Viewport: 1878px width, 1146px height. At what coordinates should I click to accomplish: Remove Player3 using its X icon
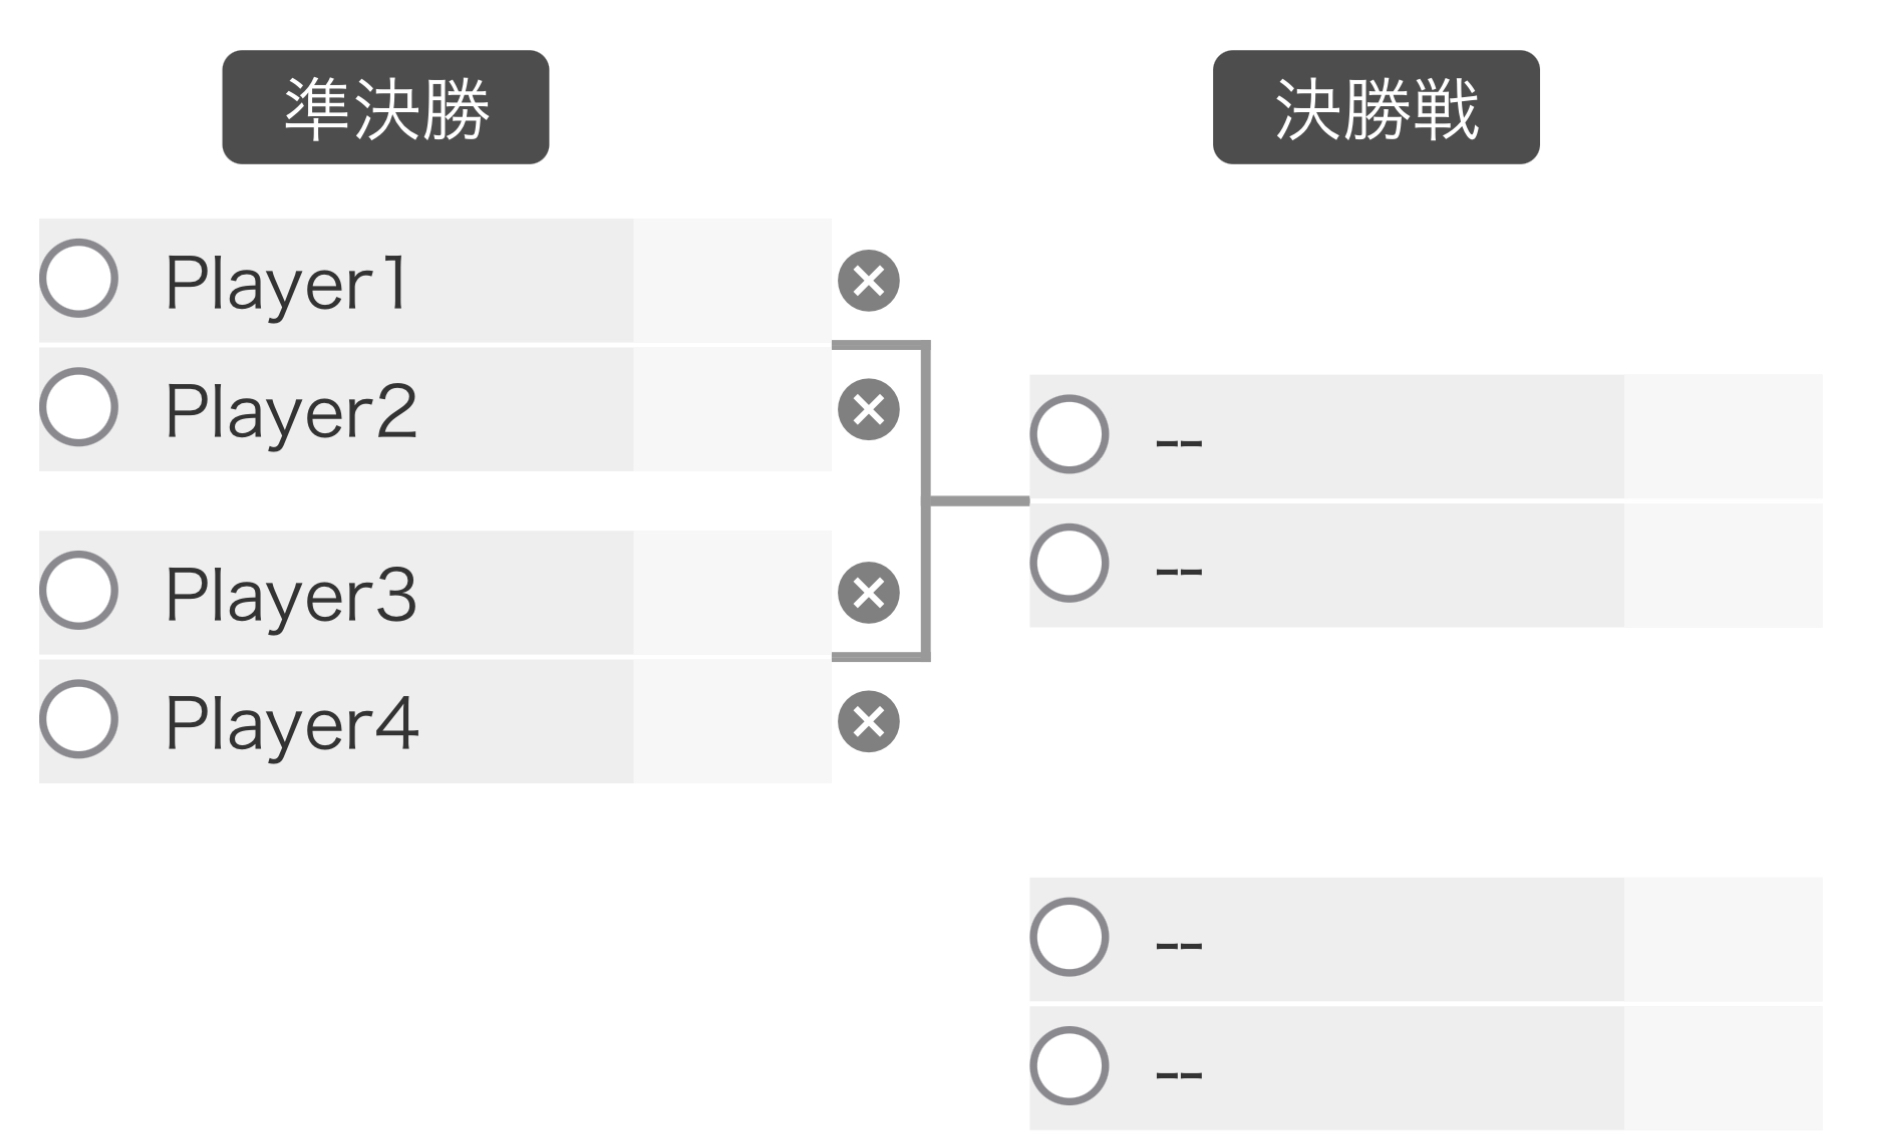pyautogui.click(x=868, y=593)
